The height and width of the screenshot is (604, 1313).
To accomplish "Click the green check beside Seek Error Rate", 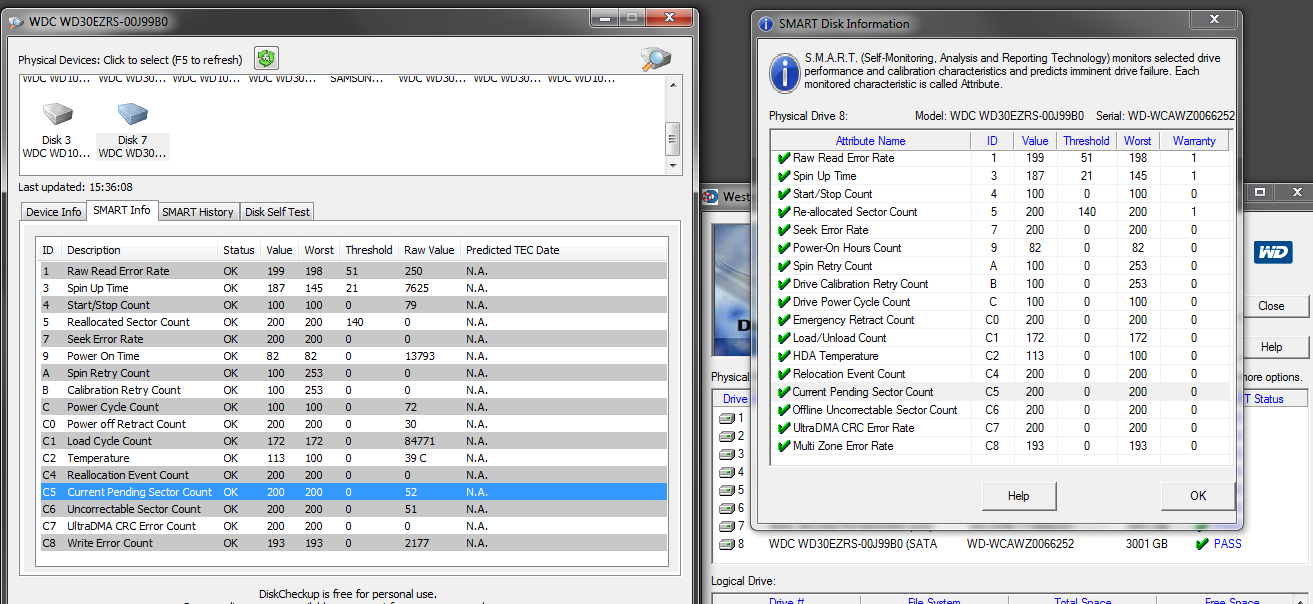I will point(783,230).
